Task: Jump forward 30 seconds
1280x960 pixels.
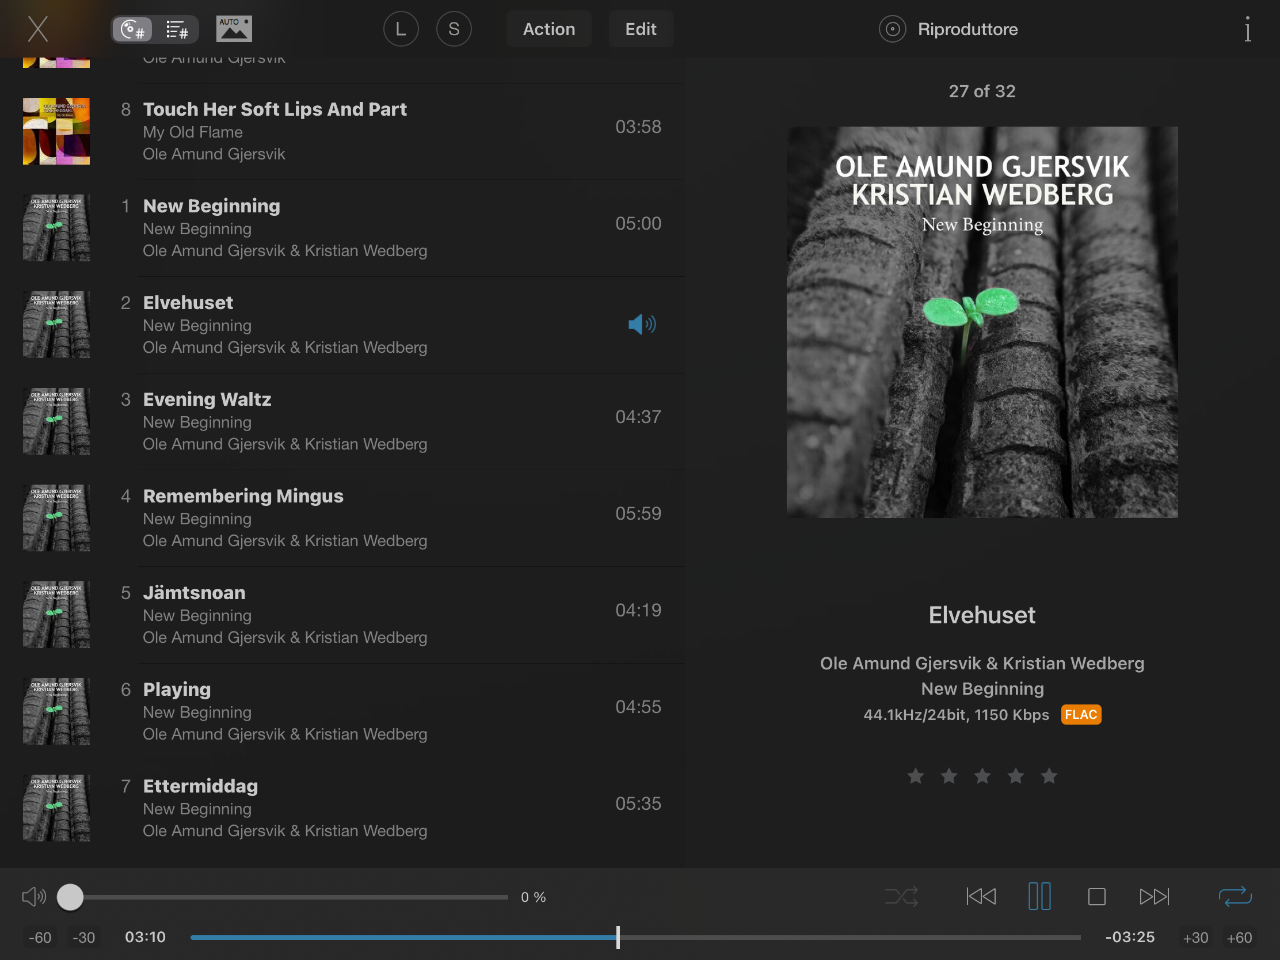Action: 1195,938
